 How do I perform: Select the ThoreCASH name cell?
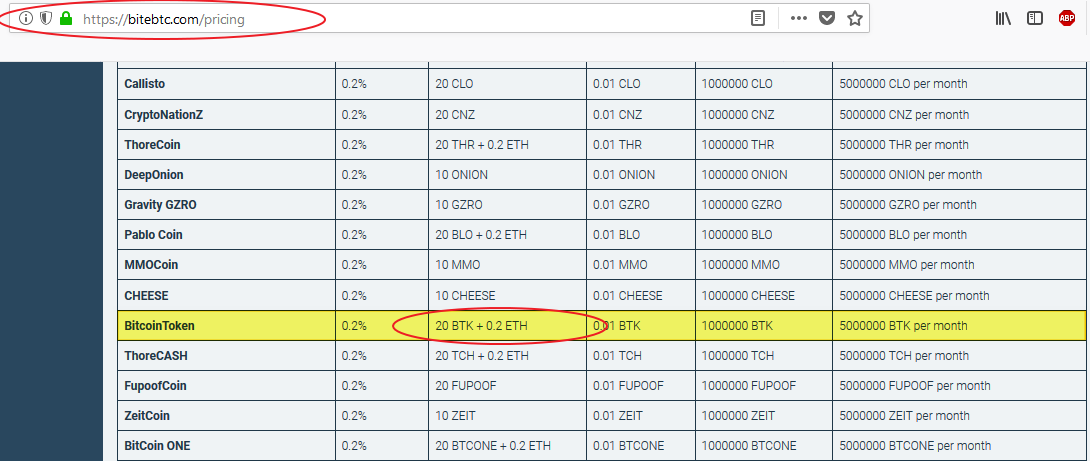[226, 355]
